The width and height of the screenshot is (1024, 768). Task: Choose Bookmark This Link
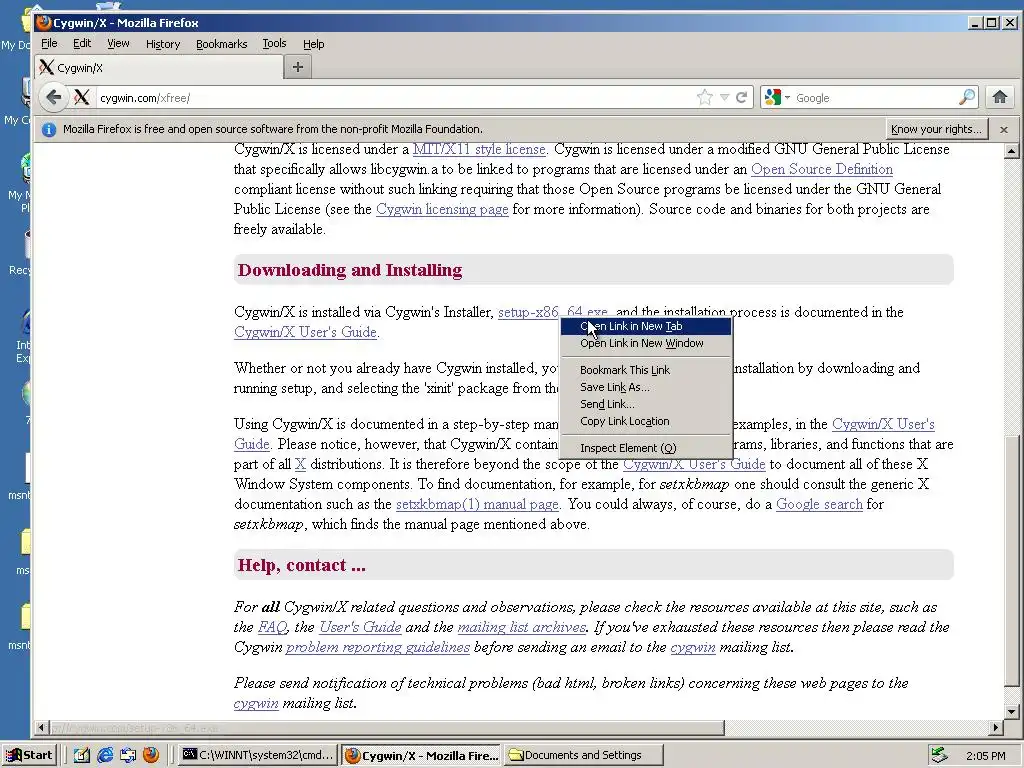pyautogui.click(x=646, y=370)
